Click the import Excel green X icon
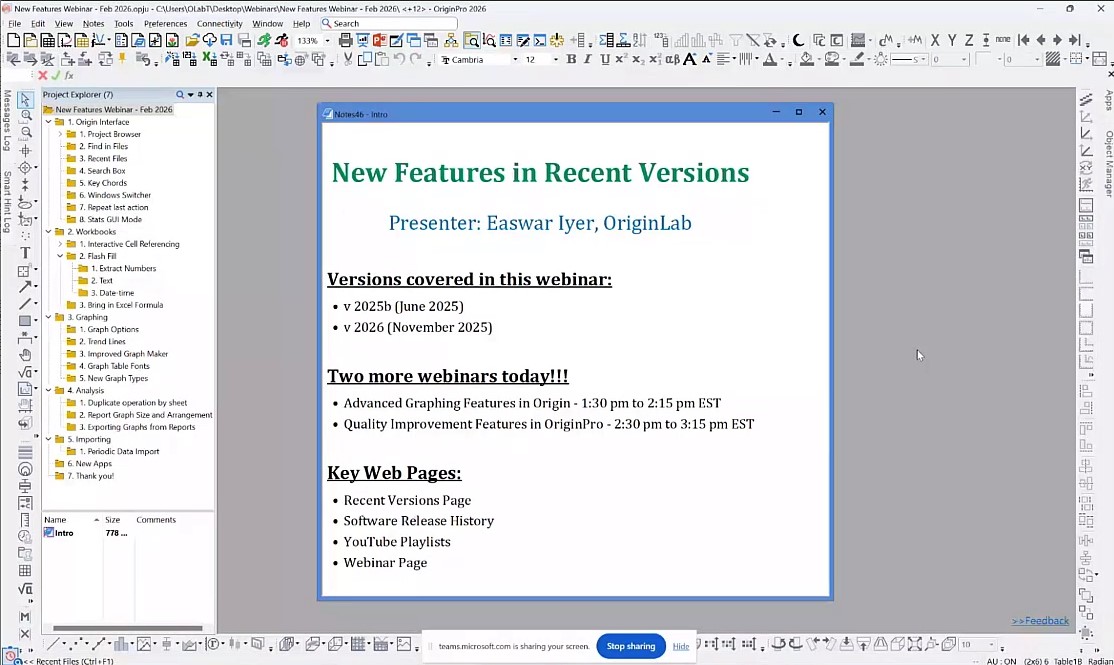Screen dimensions: 1114x665 pos(210,60)
